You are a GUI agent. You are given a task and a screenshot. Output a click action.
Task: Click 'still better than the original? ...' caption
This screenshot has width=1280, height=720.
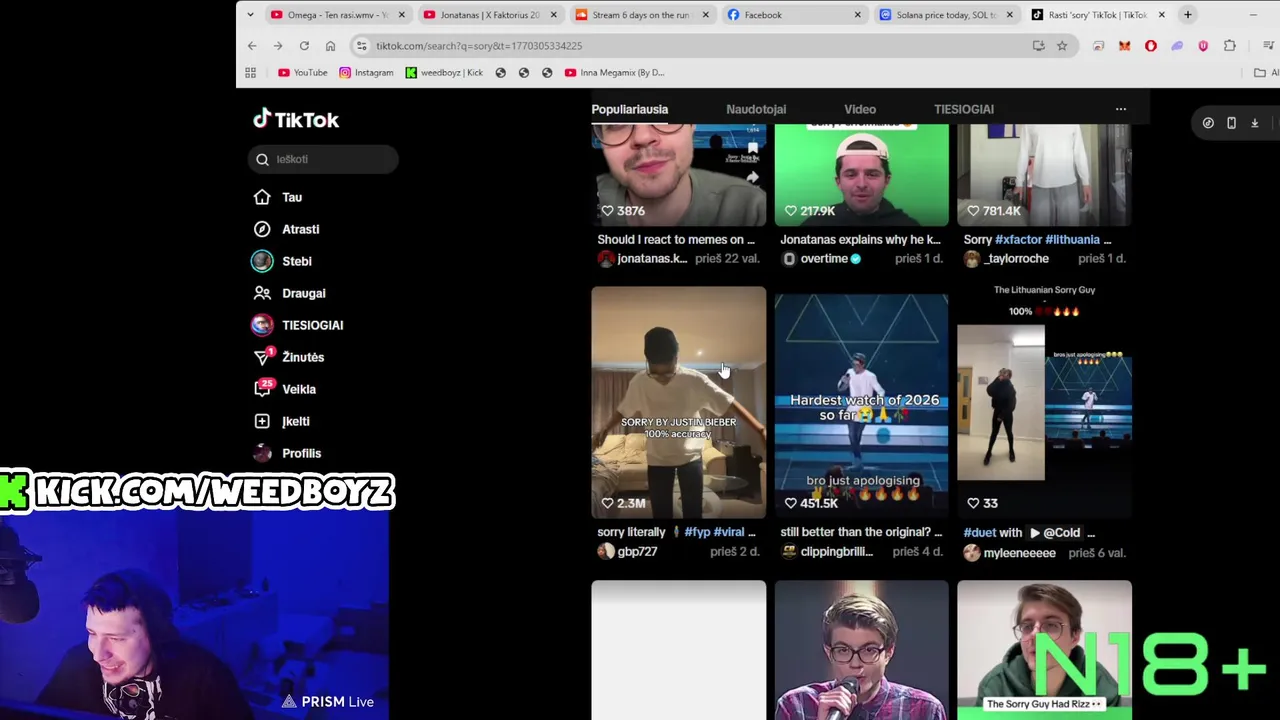(861, 532)
